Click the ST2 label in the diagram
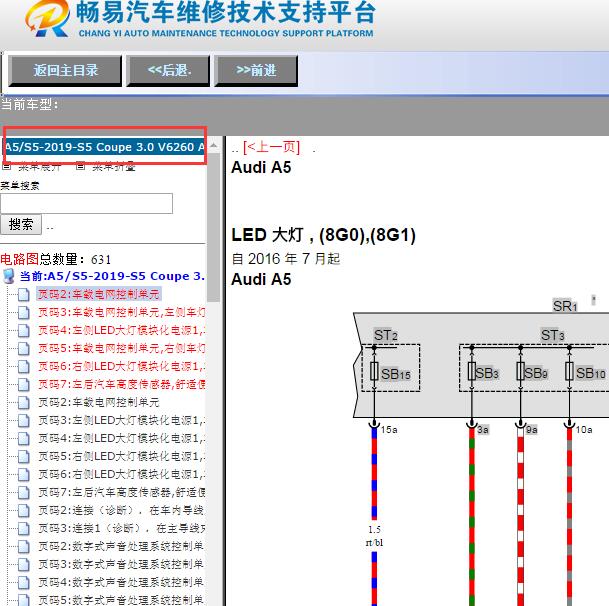The height and width of the screenshot is (606, 609). tap(386, 335)
